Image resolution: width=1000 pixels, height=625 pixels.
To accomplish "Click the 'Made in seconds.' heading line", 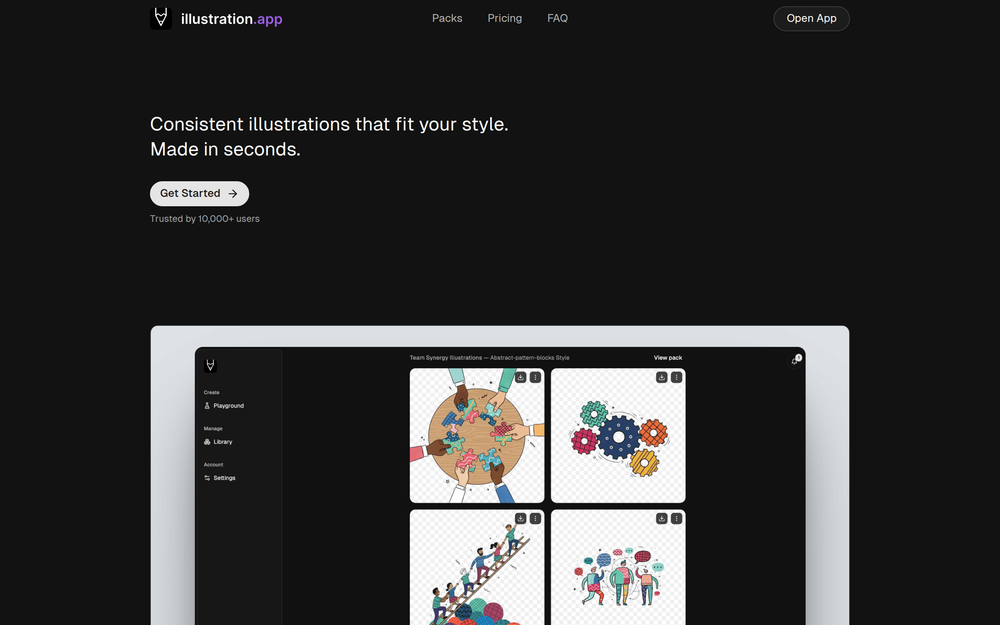I will 225,149.
